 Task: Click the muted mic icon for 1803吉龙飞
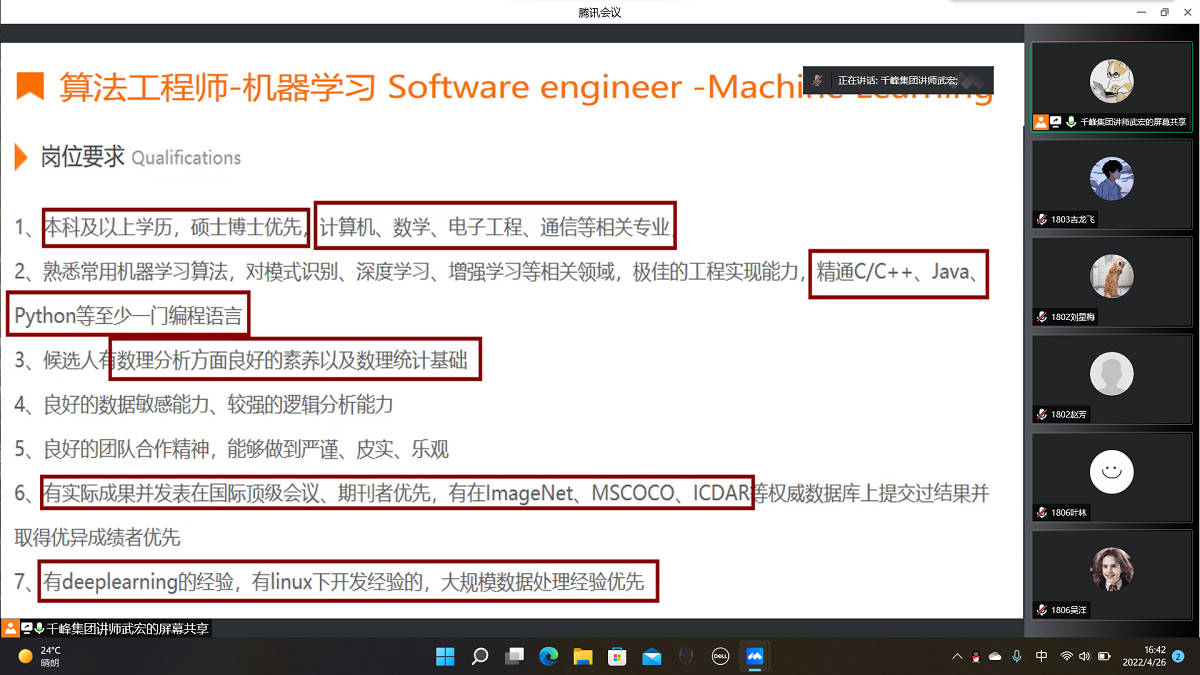pos(1042,219)
